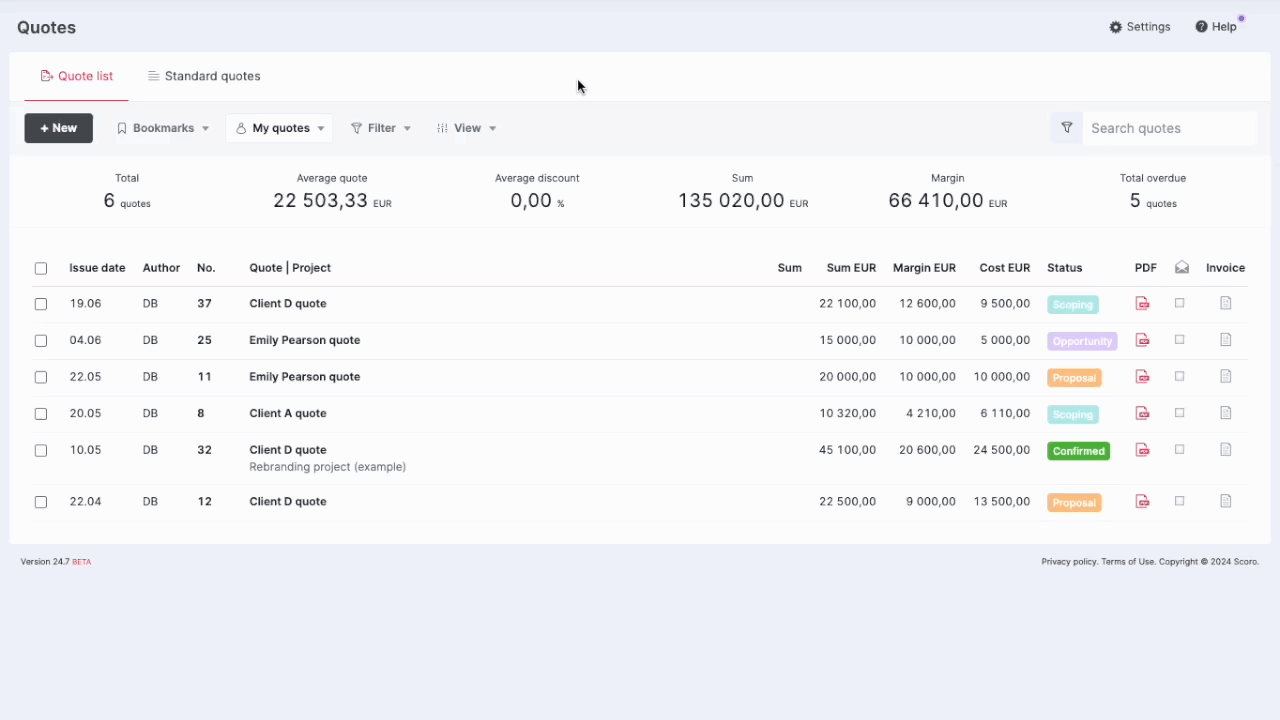The width and height of the screenshot is (1280, 720).
Task: Expand the View dropdown
Action: (x=467, y=128)
